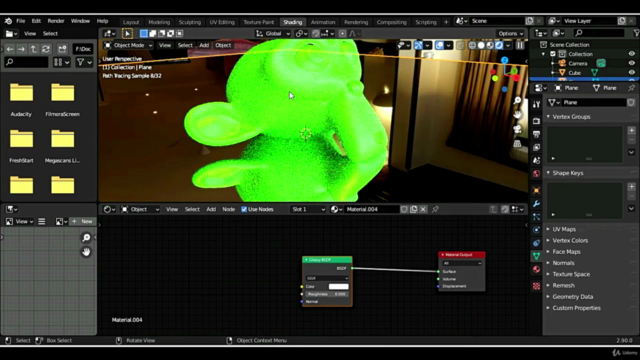640x360 pixels.
Task: Open the Material Output target All dropdown
Action: click(462, 263)
